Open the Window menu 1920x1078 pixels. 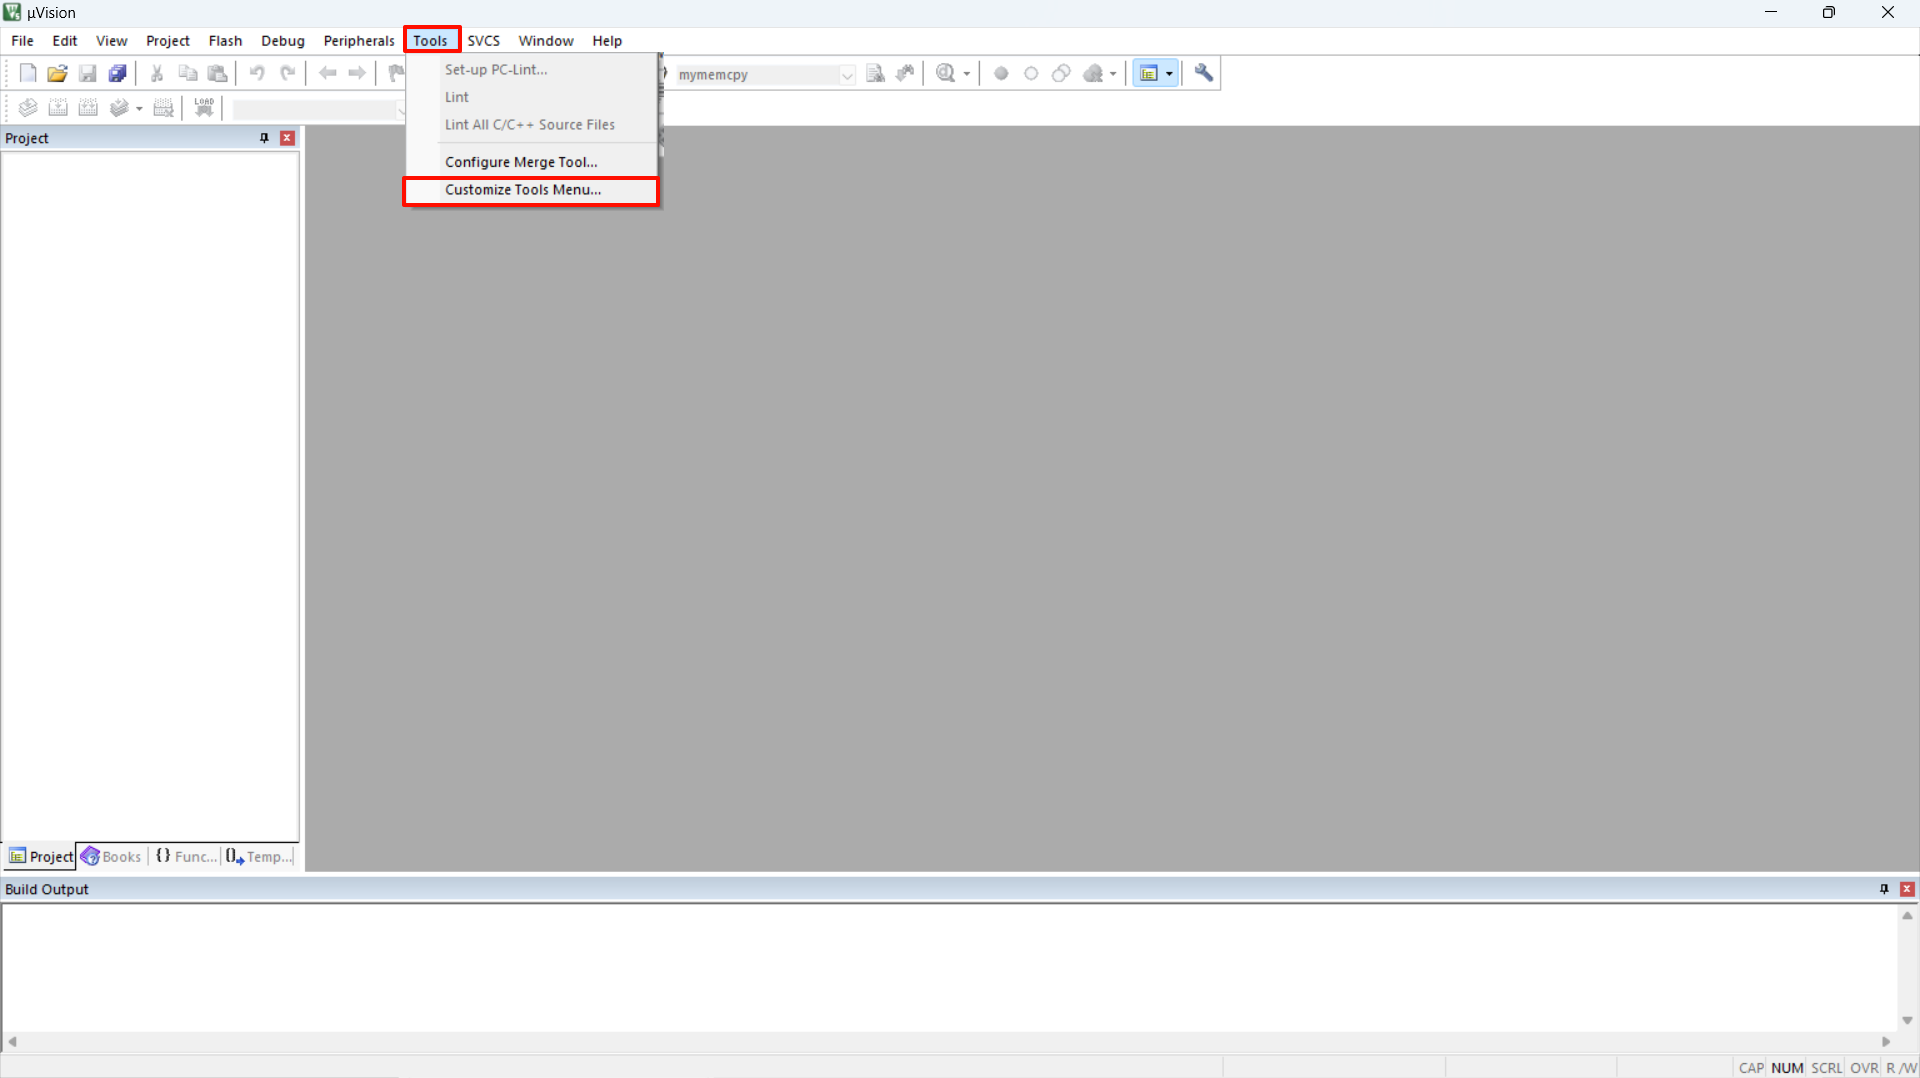coord(546,40)
